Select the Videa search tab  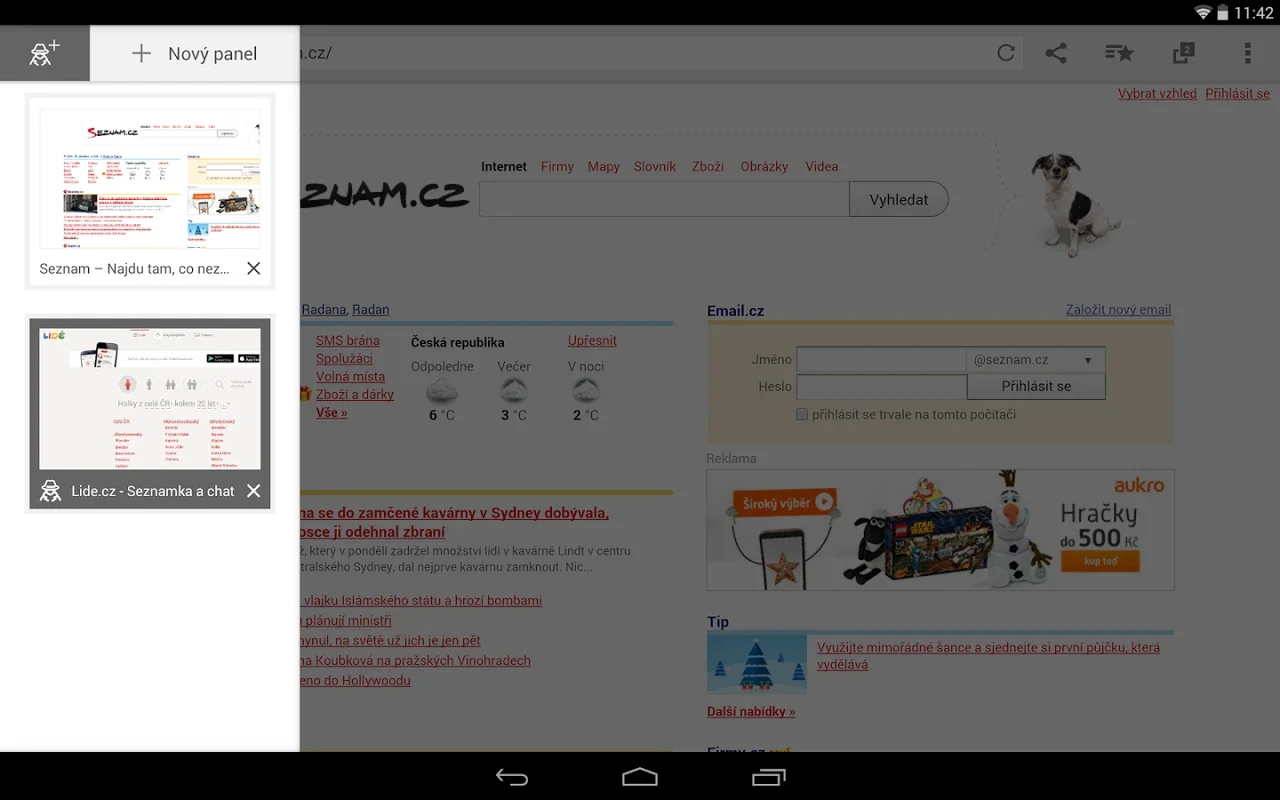pos(822,166)
